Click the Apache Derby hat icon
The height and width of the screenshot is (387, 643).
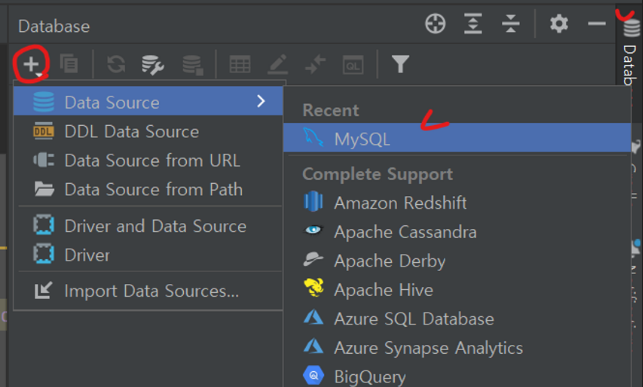(x=313, y=259)
